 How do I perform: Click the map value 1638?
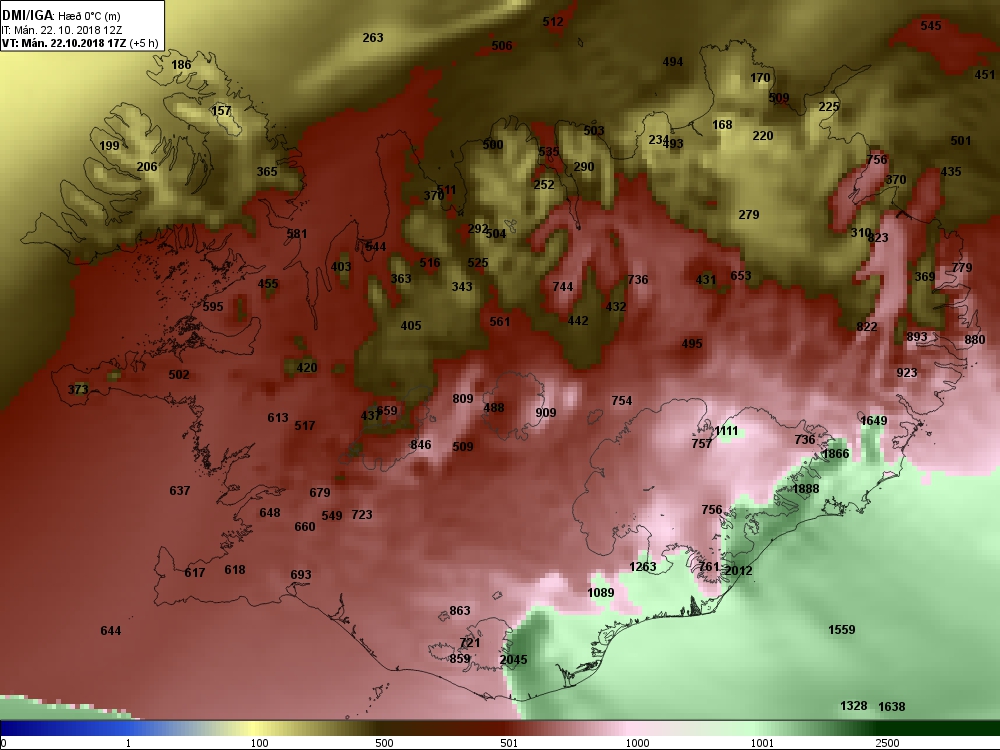coord(892,706)
